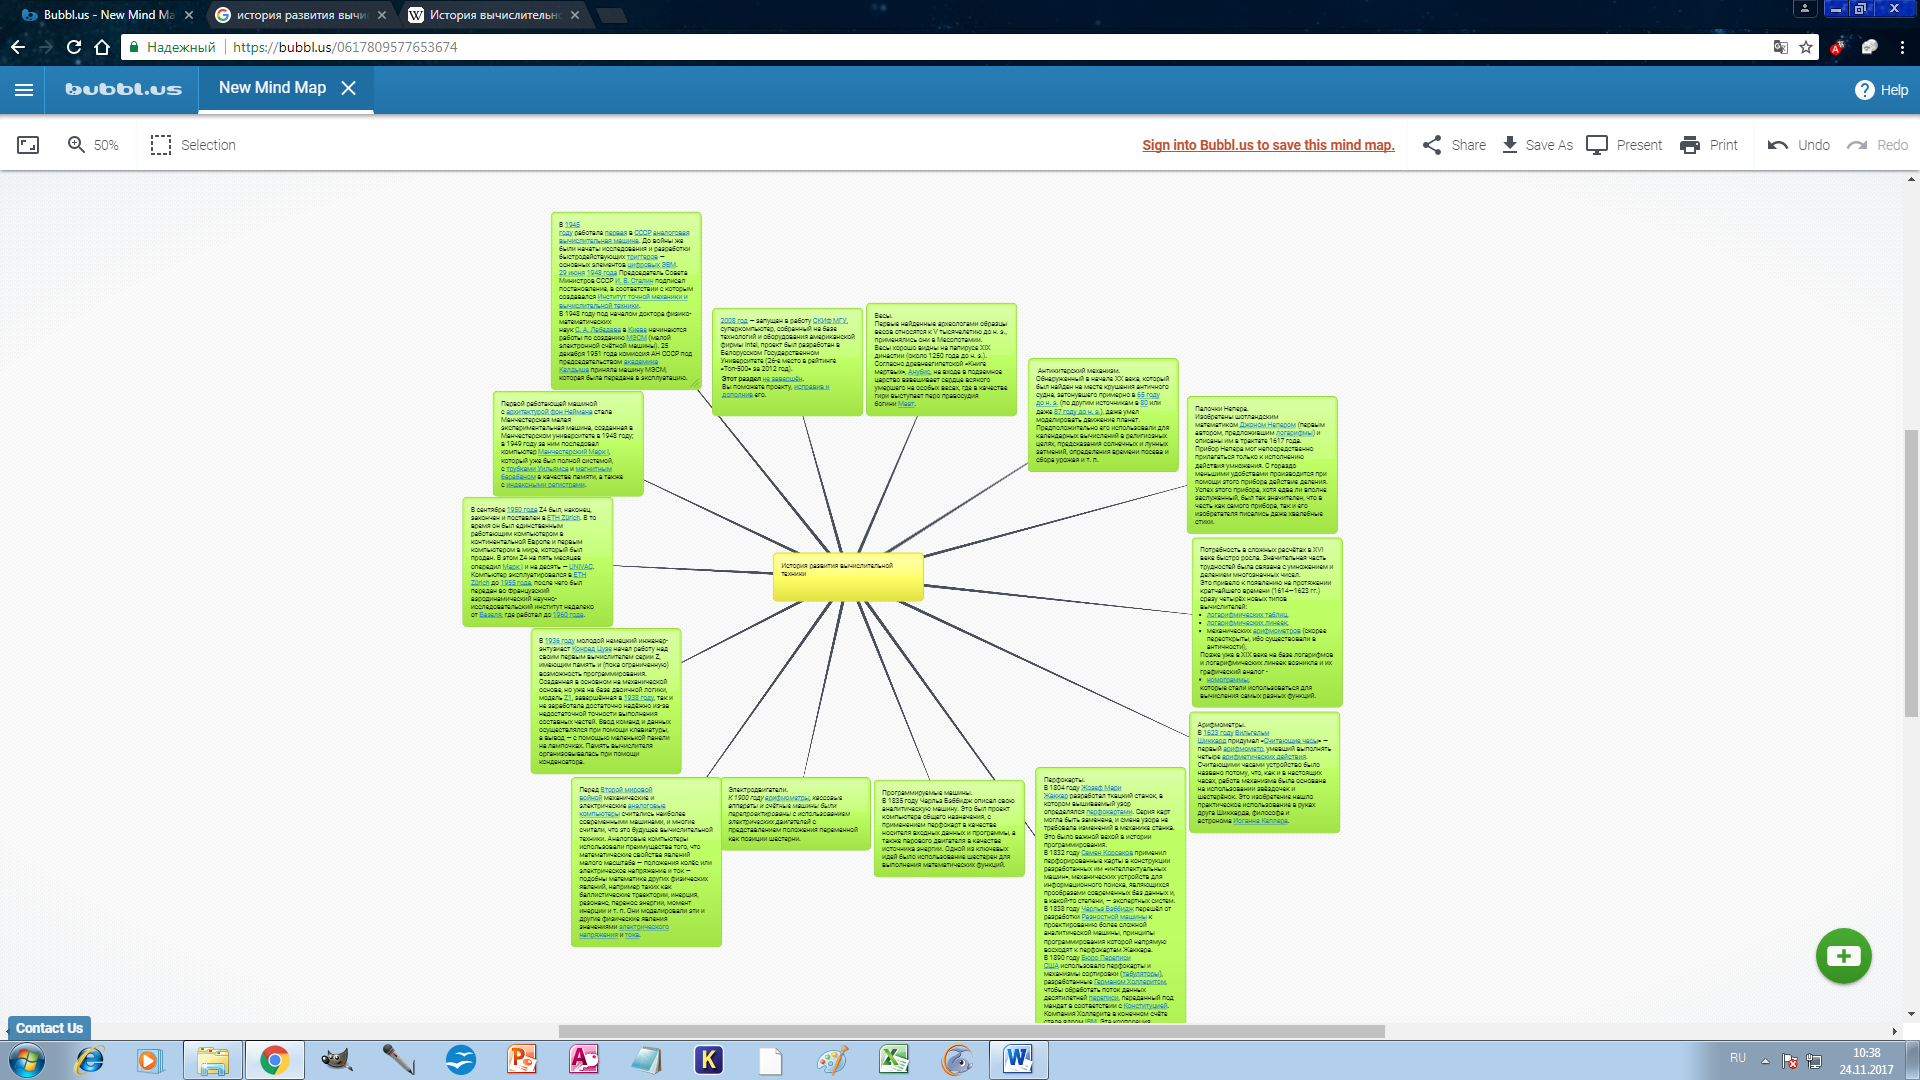Expand the 50% zoom dropdown
The height and width of the screenshot is (1080, 1920).
(x=104, y=144)
